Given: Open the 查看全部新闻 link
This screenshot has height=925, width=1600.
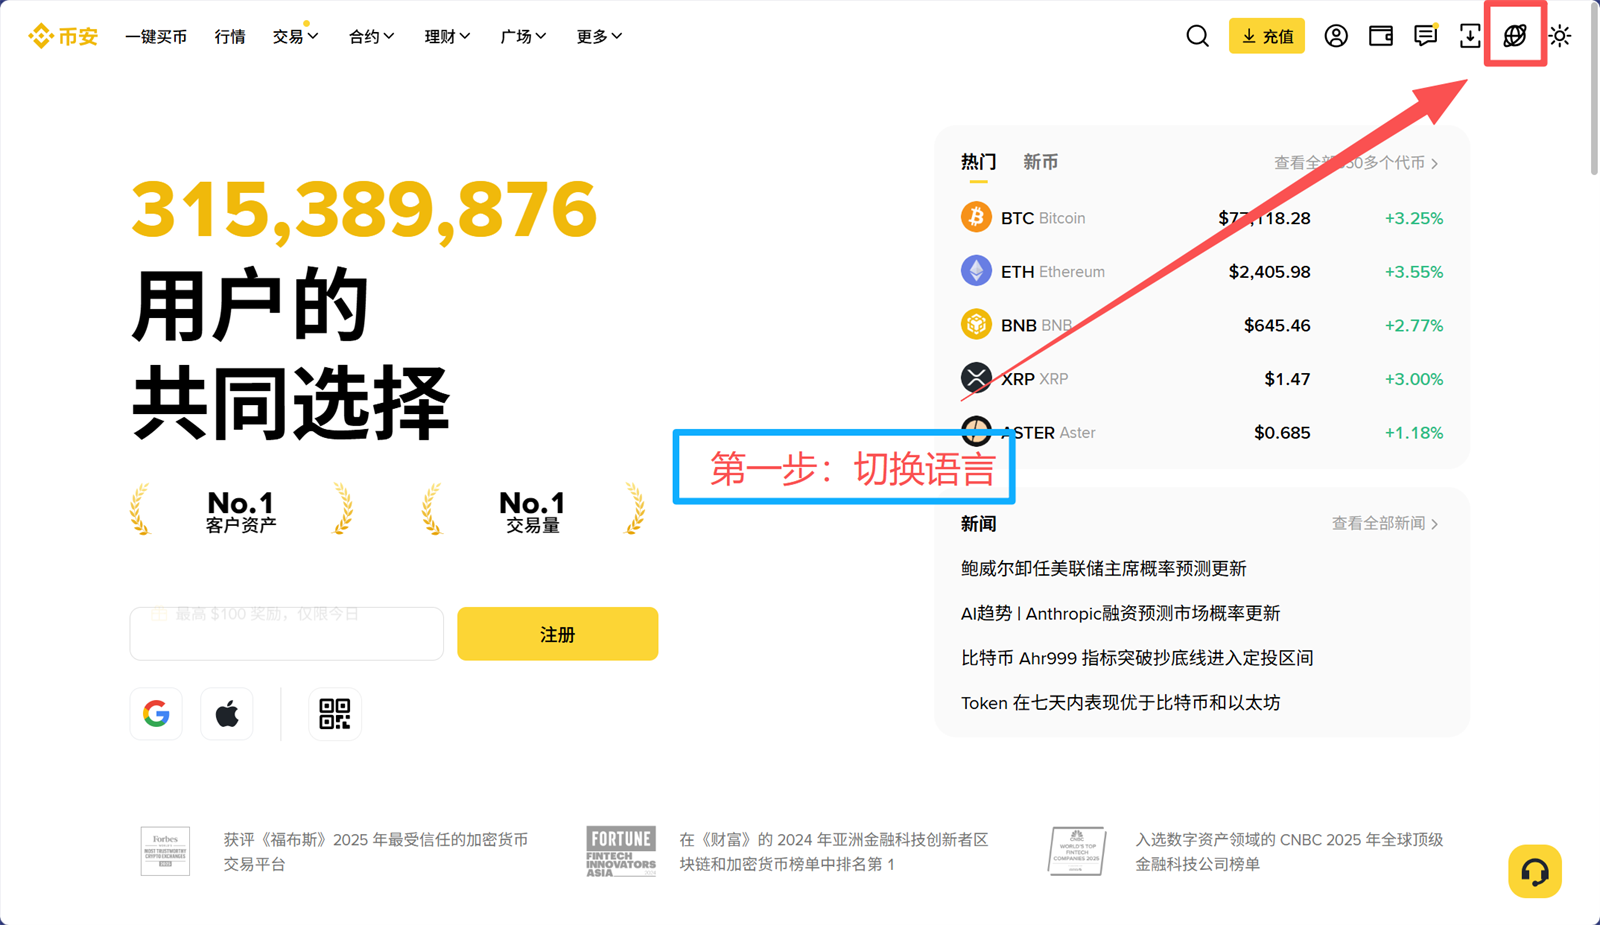Looking at the screenshot, I should (1385, 523).
